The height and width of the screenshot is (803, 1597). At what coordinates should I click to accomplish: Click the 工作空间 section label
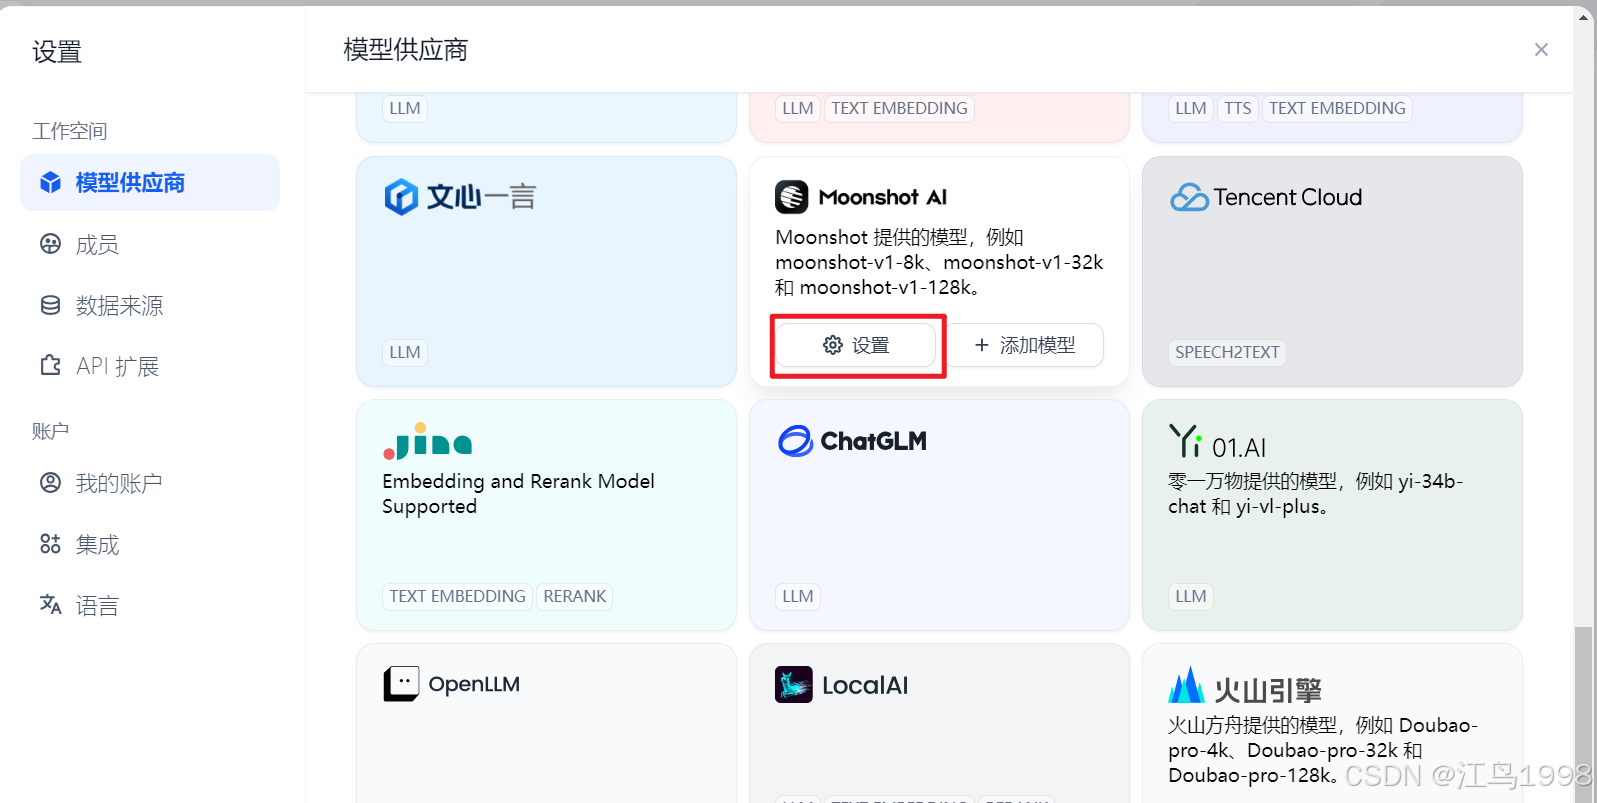[x=69, y=131]
